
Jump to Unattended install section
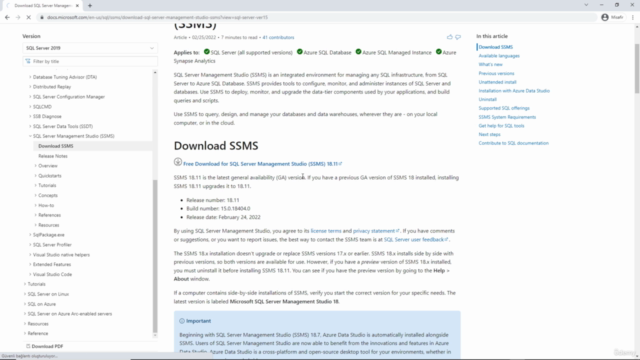(x=498, y=82)
